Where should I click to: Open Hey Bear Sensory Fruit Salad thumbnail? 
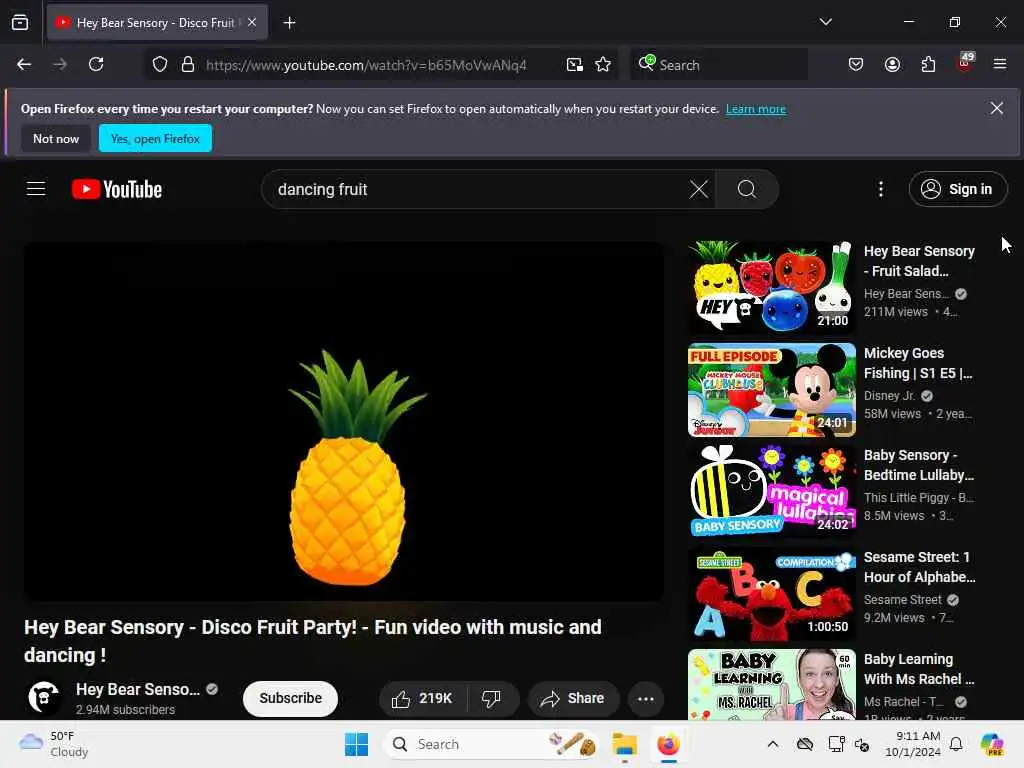pos(772,288)
